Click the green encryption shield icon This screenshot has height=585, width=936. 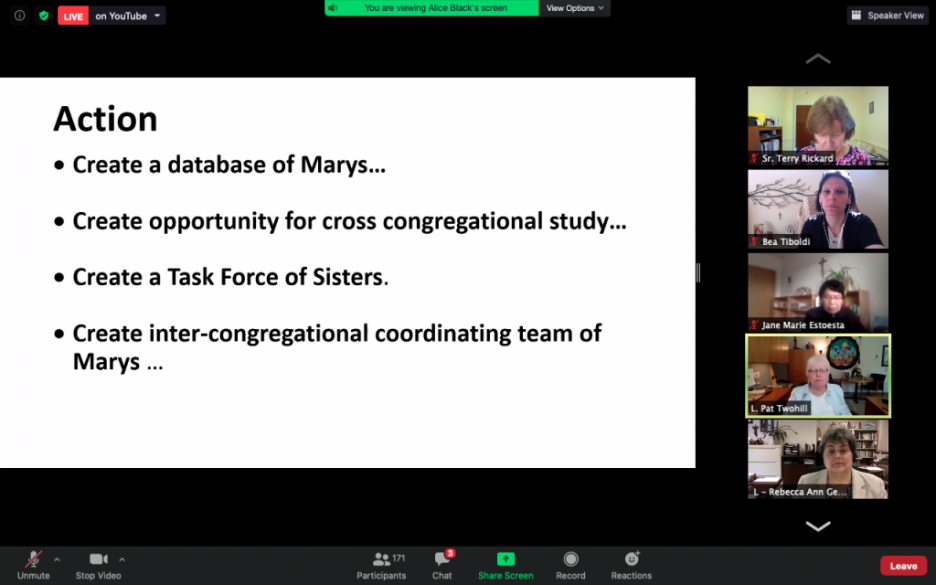[x=43, y=15]
